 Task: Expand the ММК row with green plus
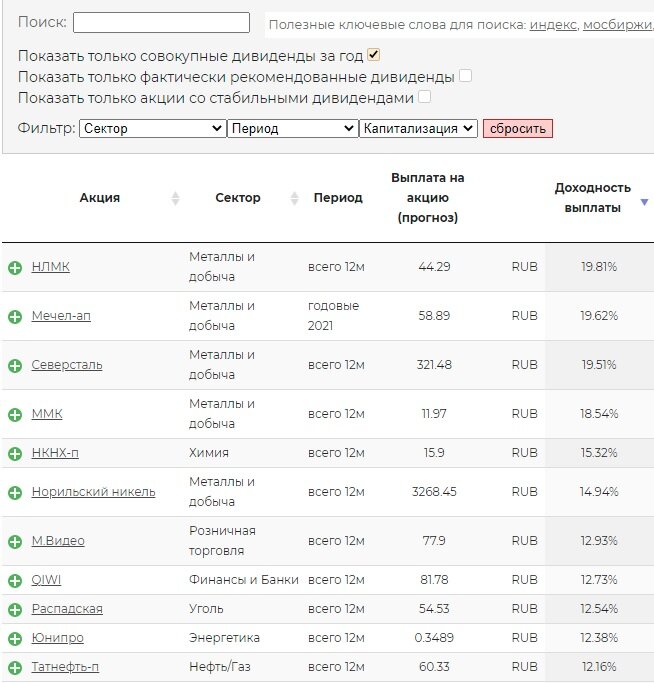click(x=15, y=415)
